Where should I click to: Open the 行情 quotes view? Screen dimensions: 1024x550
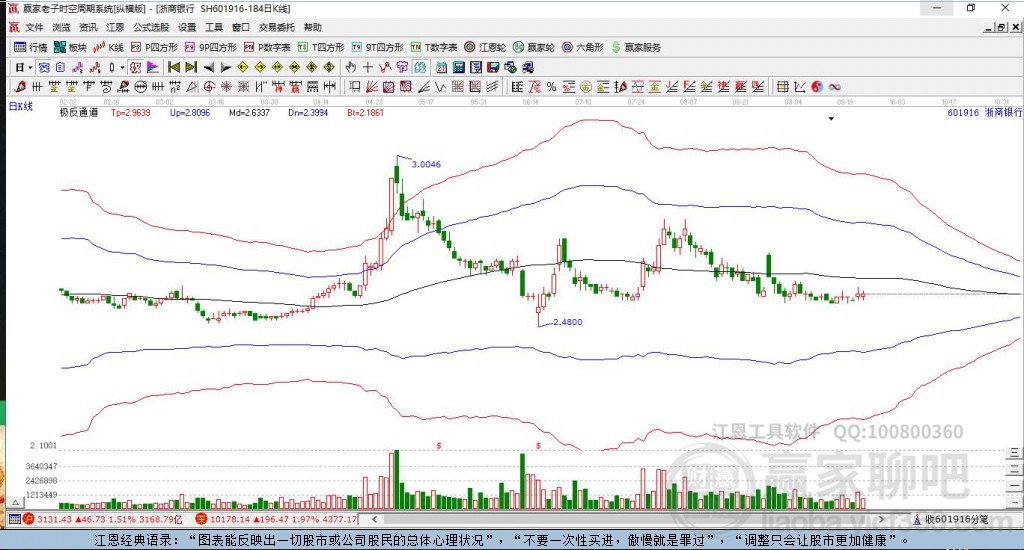pos(31,47)
